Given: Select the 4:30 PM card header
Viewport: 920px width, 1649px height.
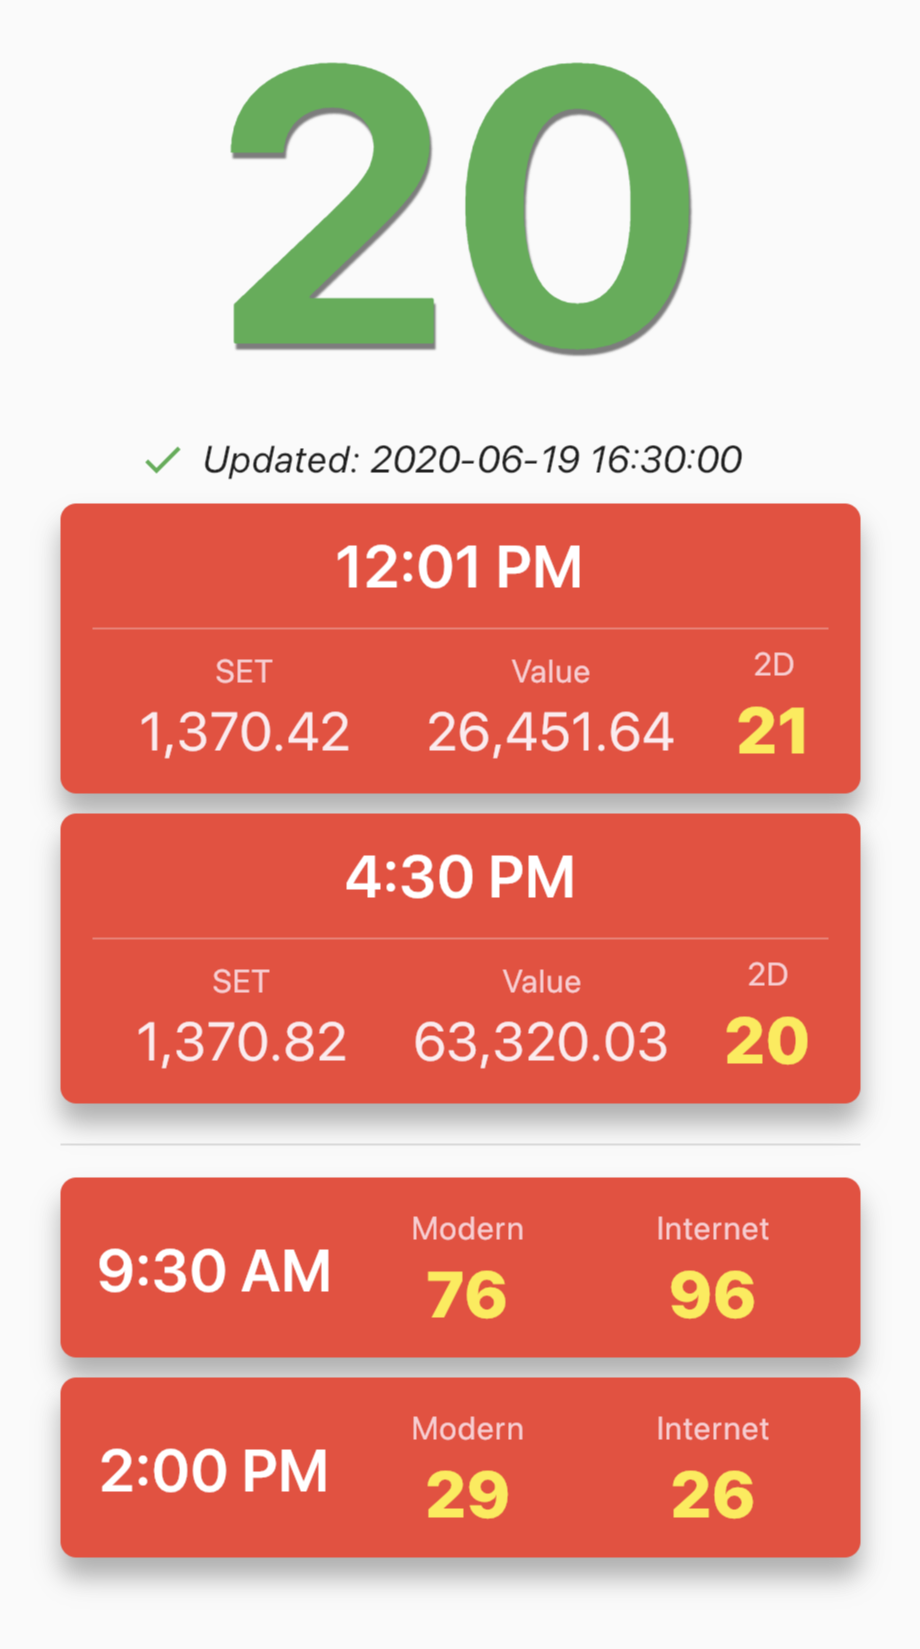Looking at the screenshot, I should coord(460,878).
